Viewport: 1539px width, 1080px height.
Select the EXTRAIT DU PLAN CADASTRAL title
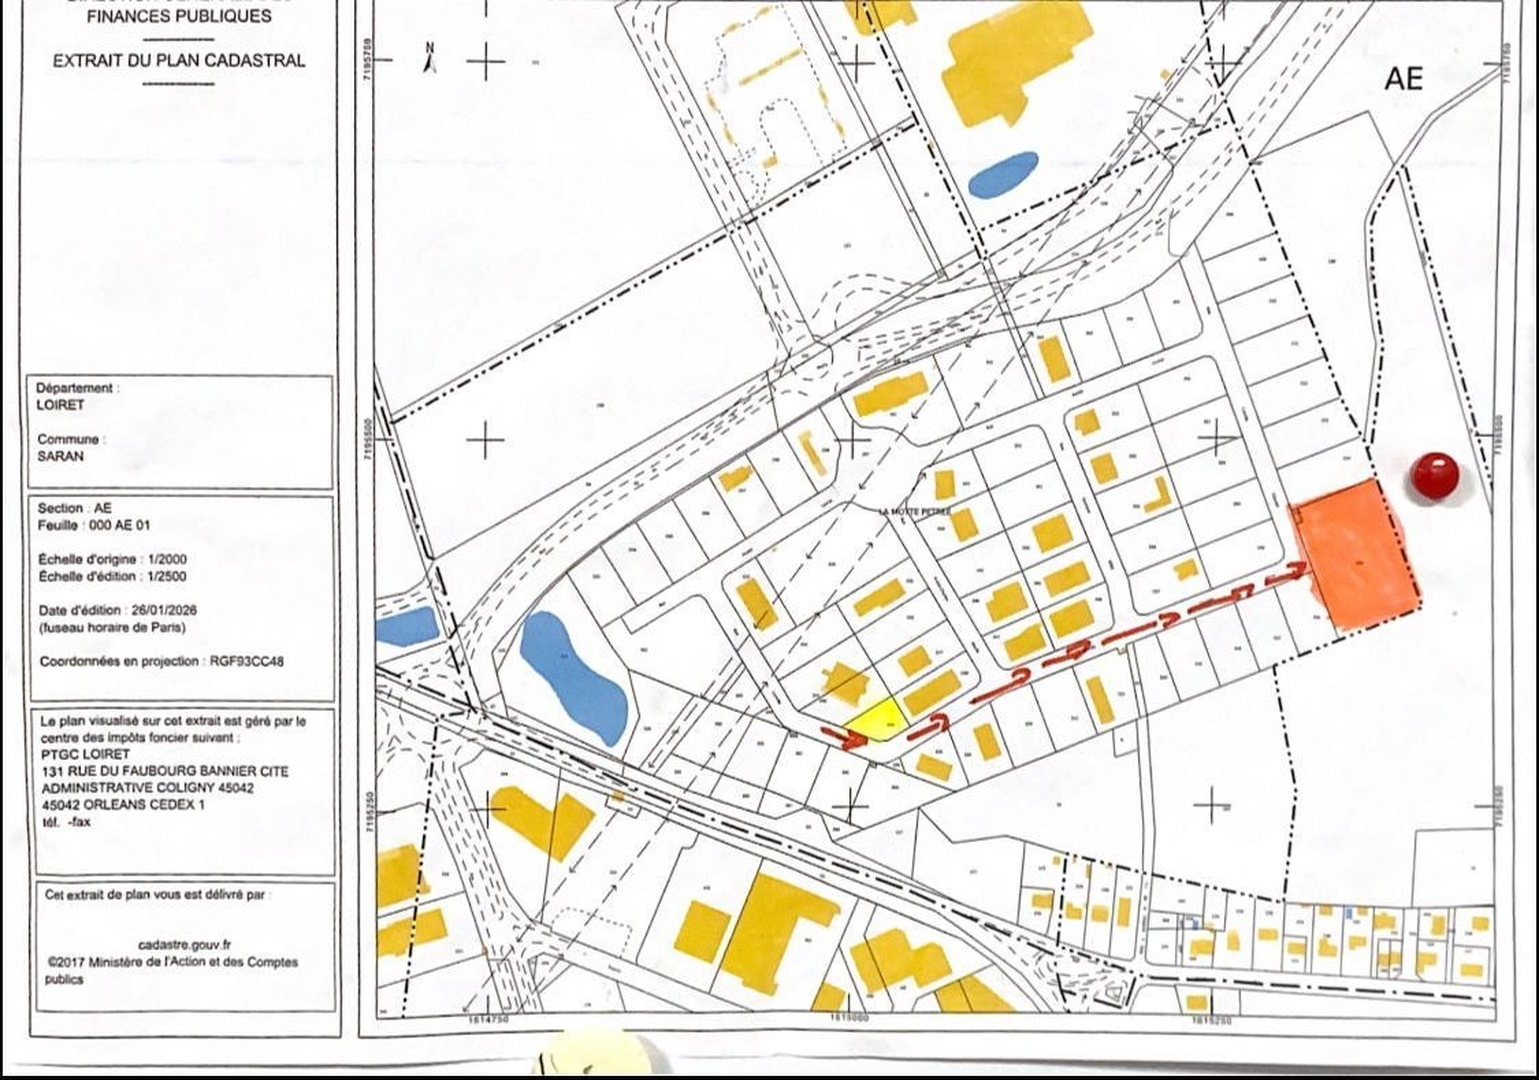click(x=179, y=60)
